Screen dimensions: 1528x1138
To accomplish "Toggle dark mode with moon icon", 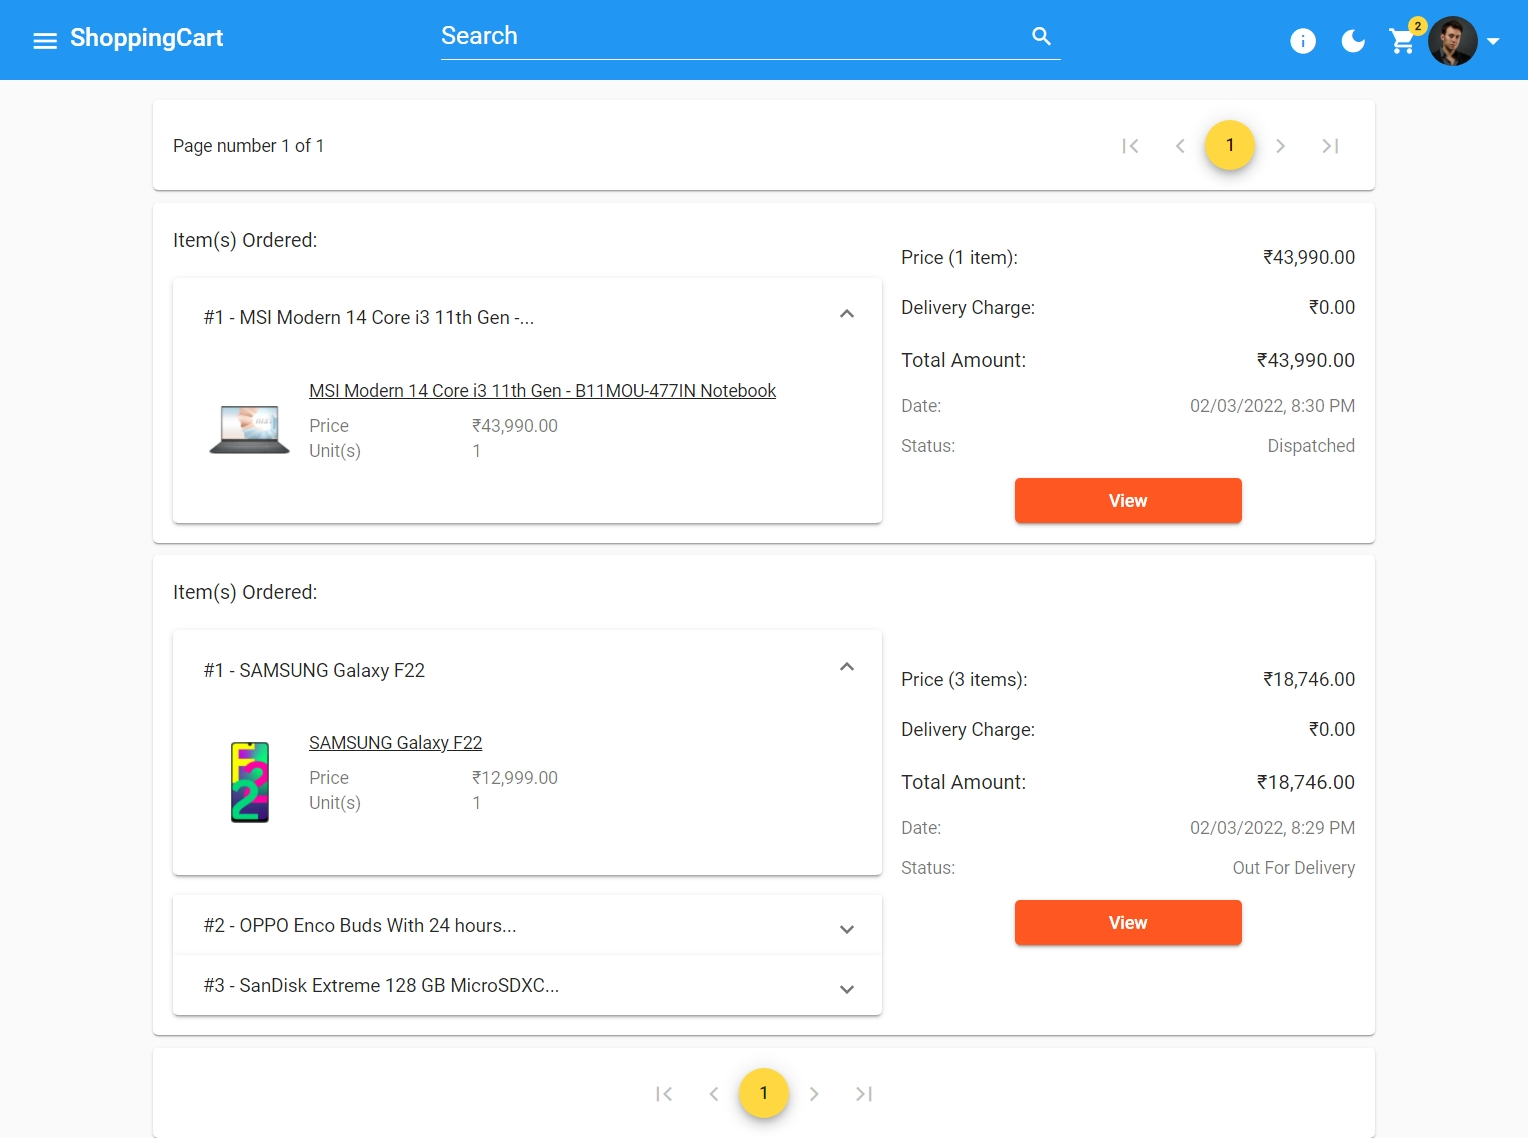I will (x=1353, y=41).
